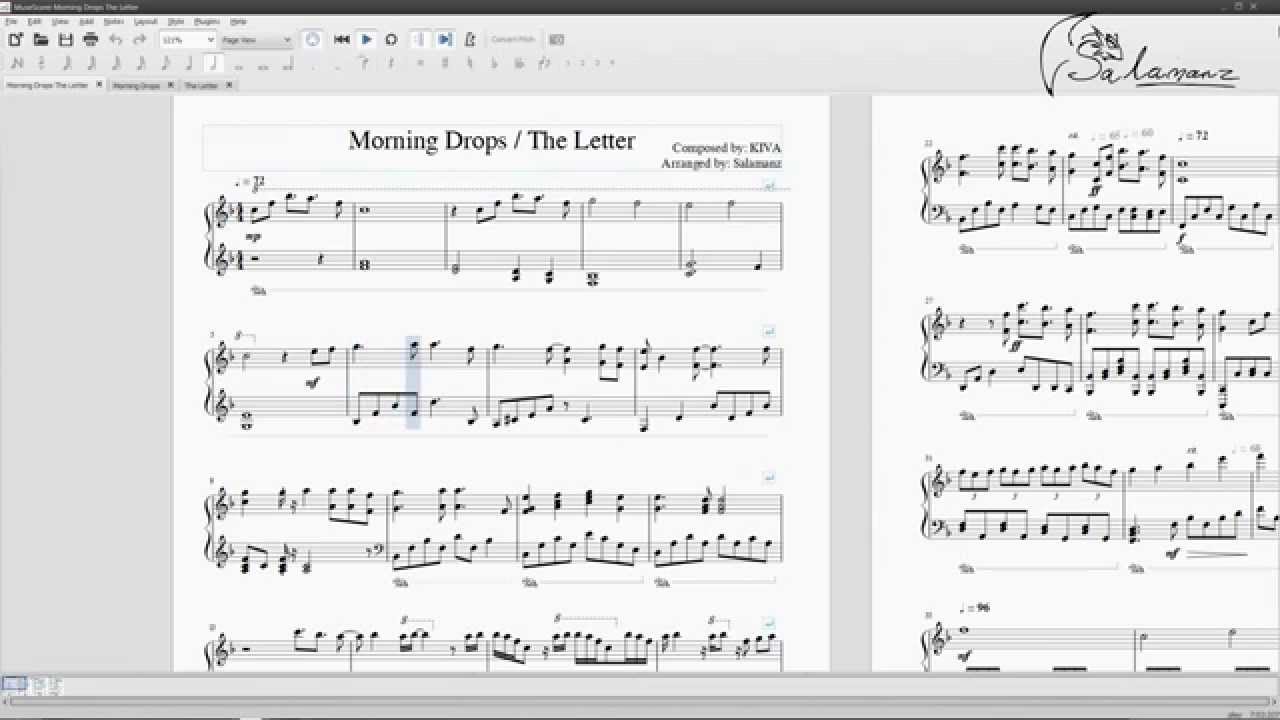Select eighth note duration

[x=165, y=63]
